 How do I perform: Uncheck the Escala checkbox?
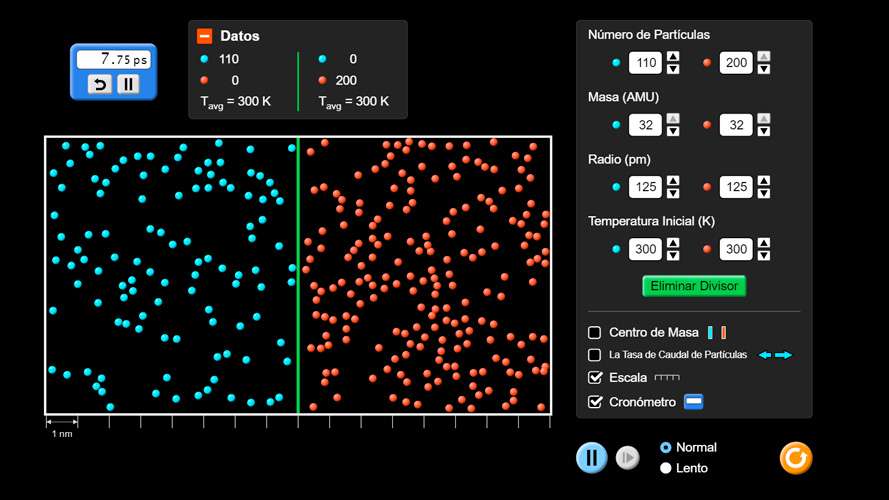pyautogui.click(x=595, y=378)
